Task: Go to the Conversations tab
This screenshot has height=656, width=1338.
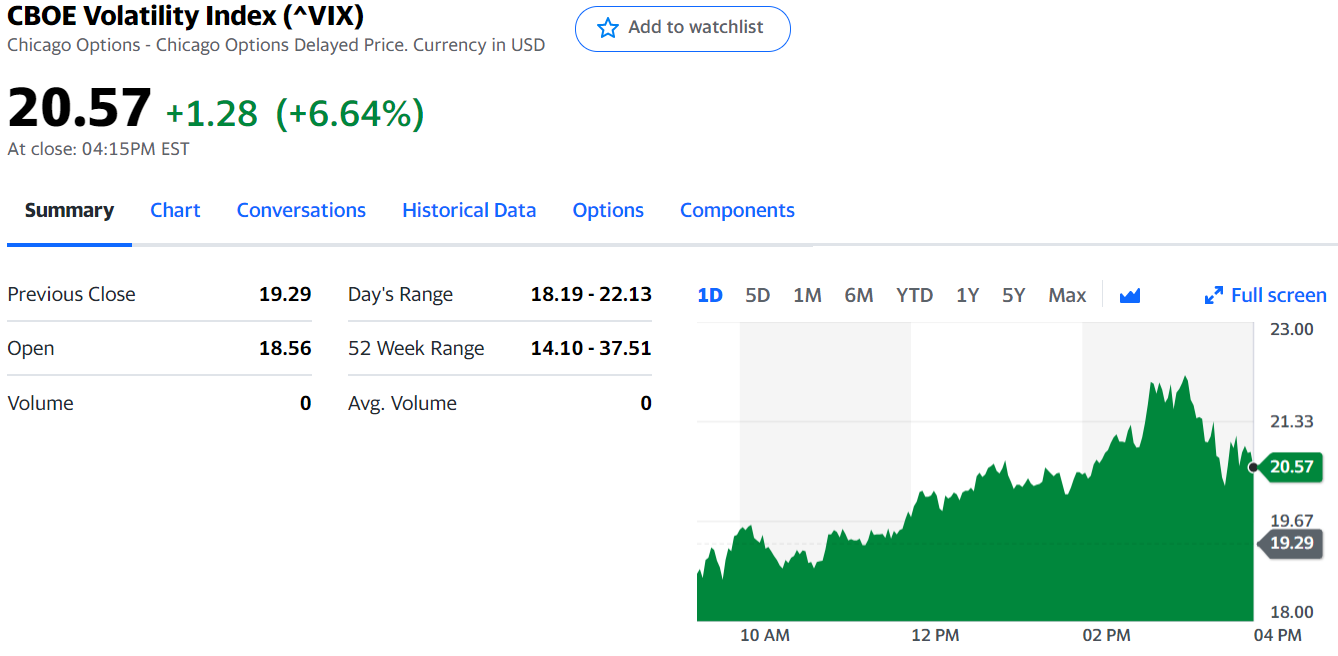Action: tap(301, 210)
